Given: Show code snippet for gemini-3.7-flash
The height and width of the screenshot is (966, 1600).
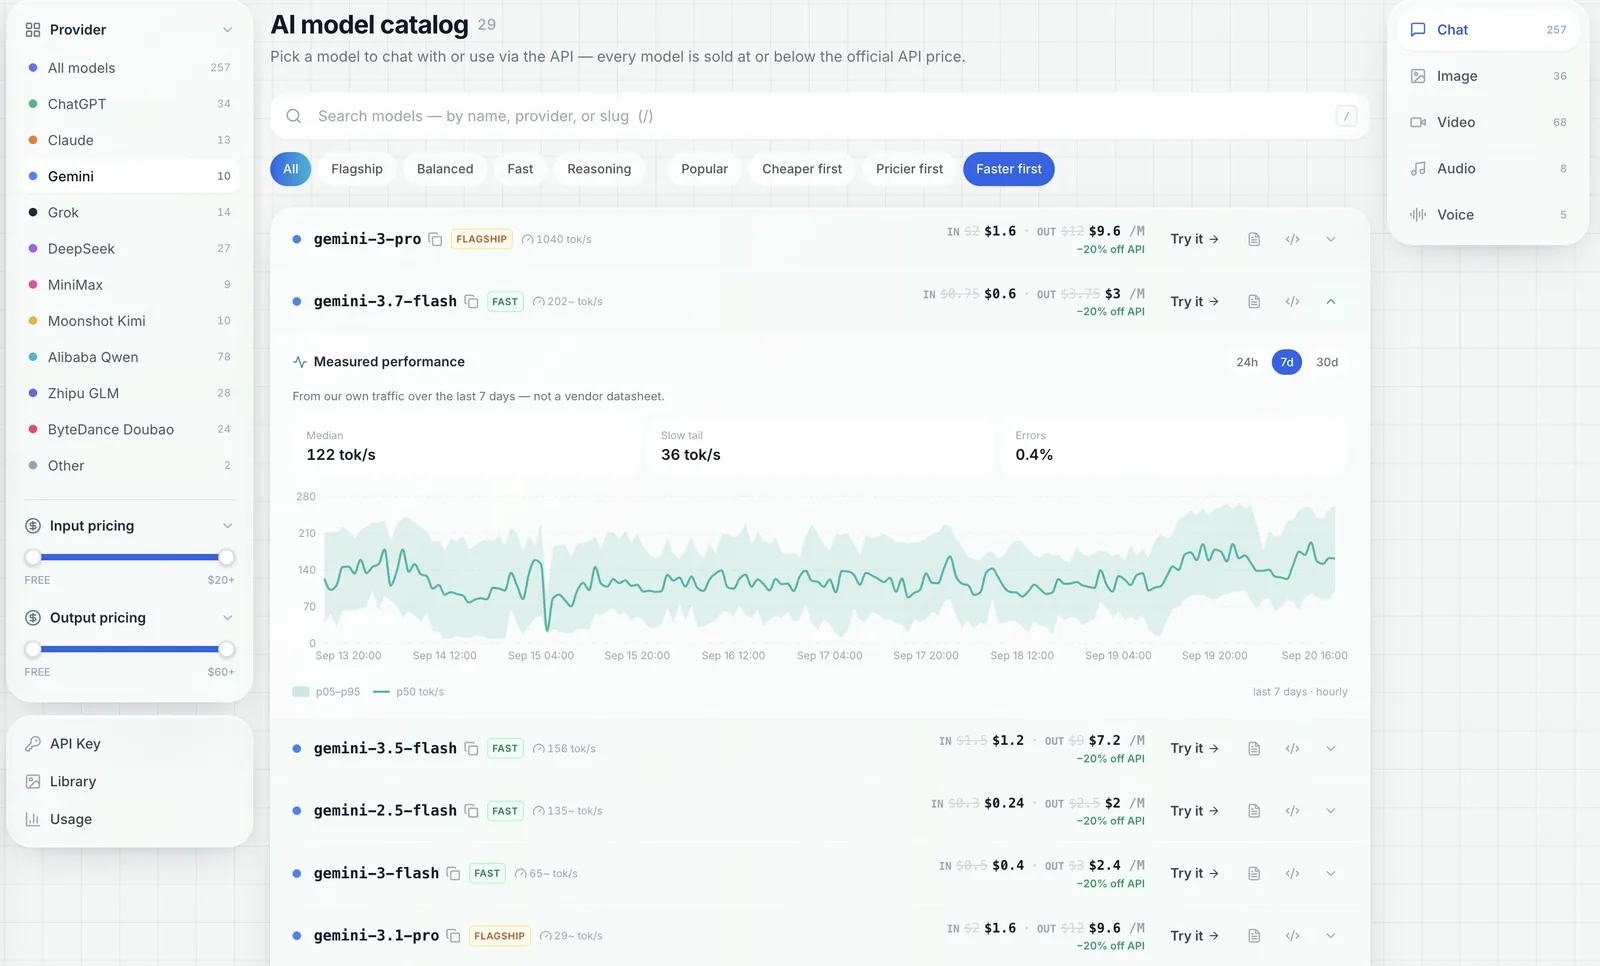Looking at the screenshot, I should [x=1292, y=302].
